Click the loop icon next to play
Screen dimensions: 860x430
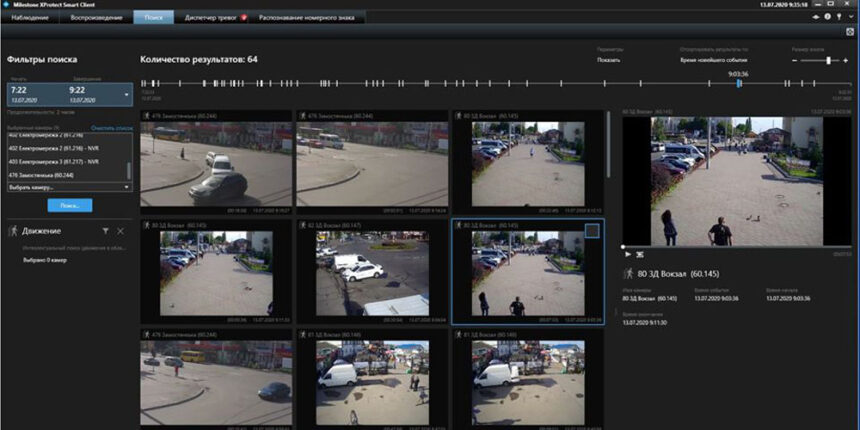pos(640,254)
